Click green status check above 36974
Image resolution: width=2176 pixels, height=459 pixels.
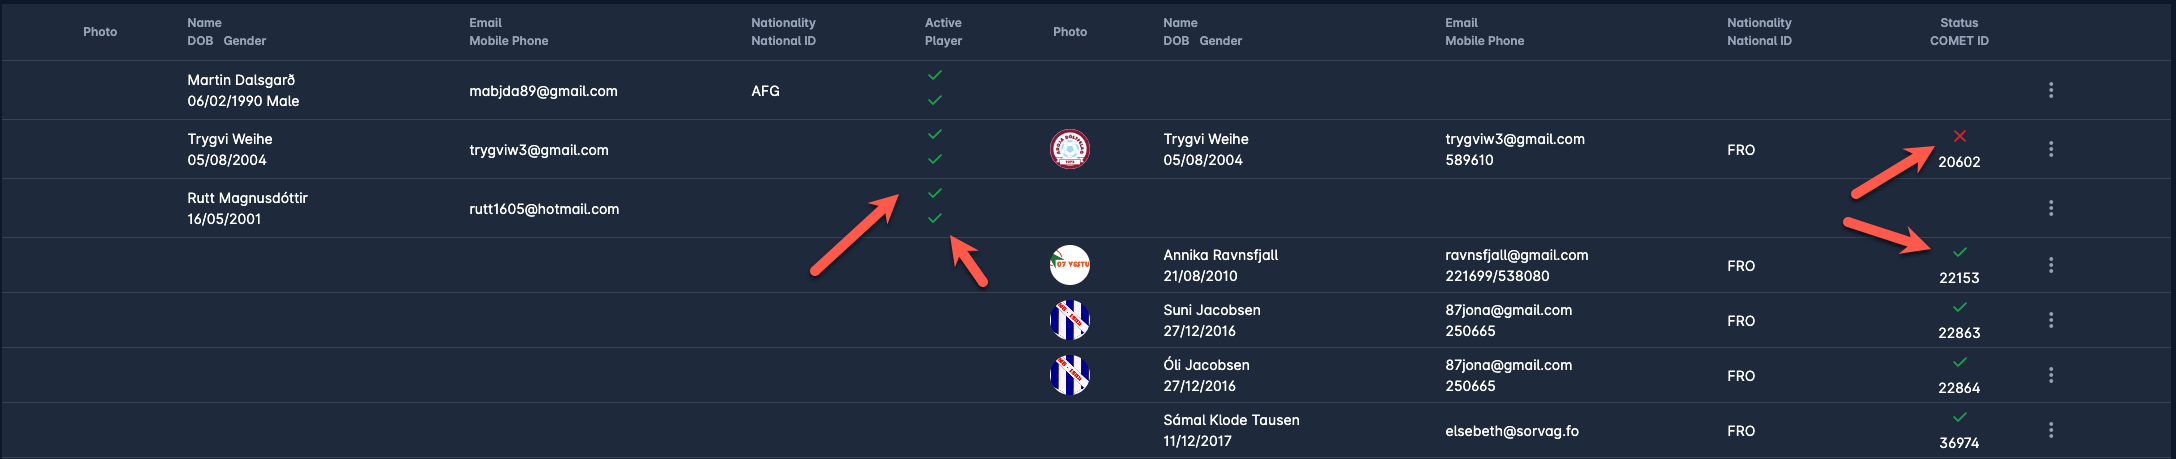(1959, 417)
